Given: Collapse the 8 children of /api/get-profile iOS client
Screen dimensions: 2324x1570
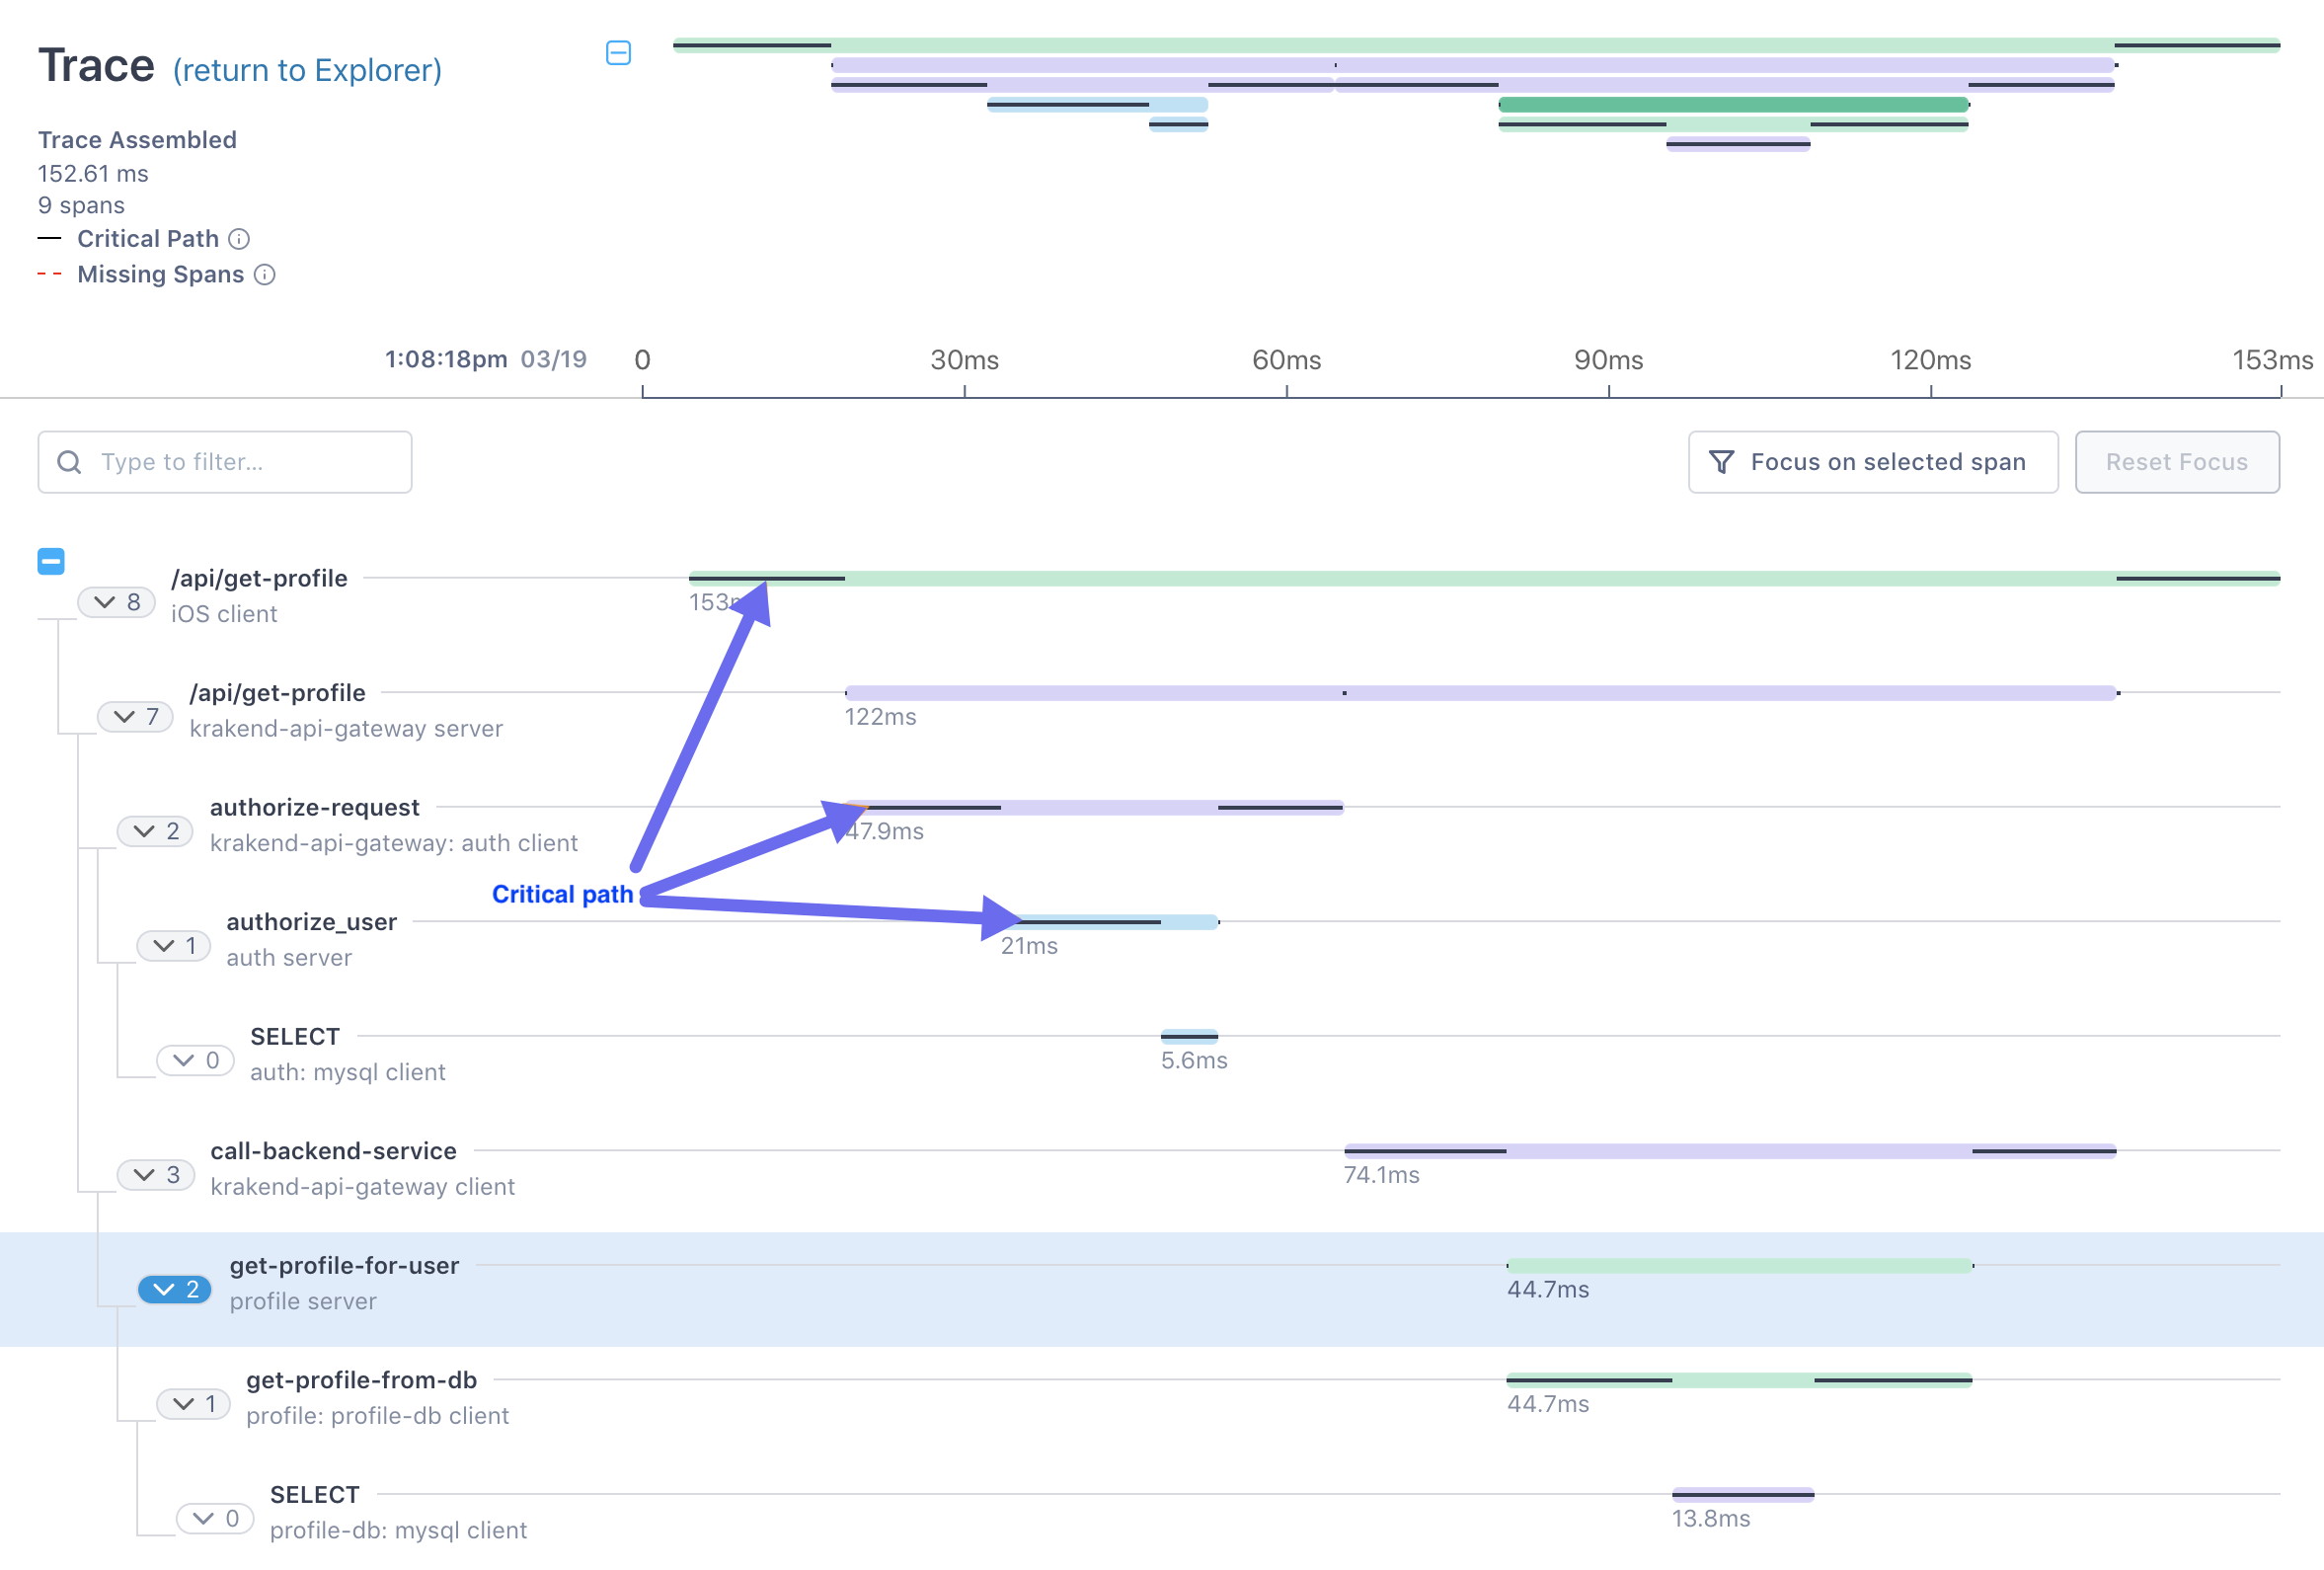Looking at the screenshot, I should pos(116,602).
